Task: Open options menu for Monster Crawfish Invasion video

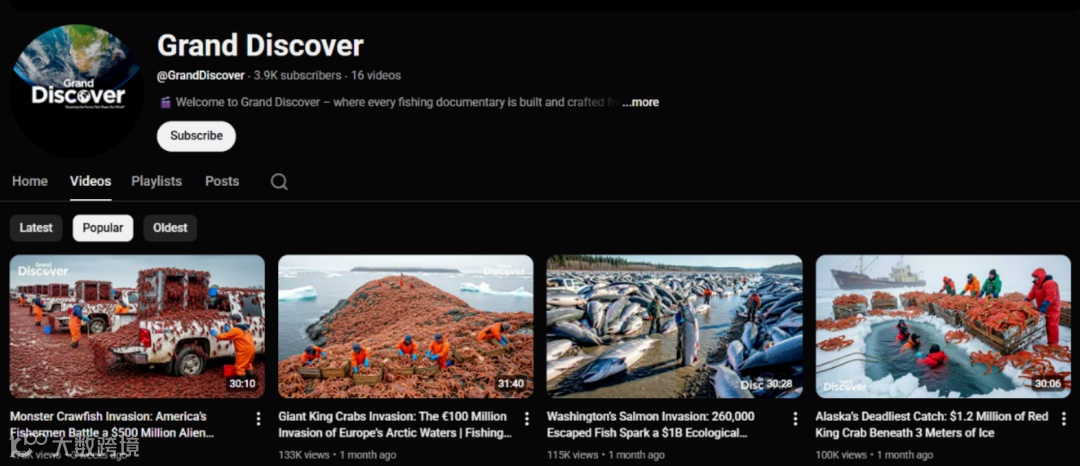Action: click(258, 419)
